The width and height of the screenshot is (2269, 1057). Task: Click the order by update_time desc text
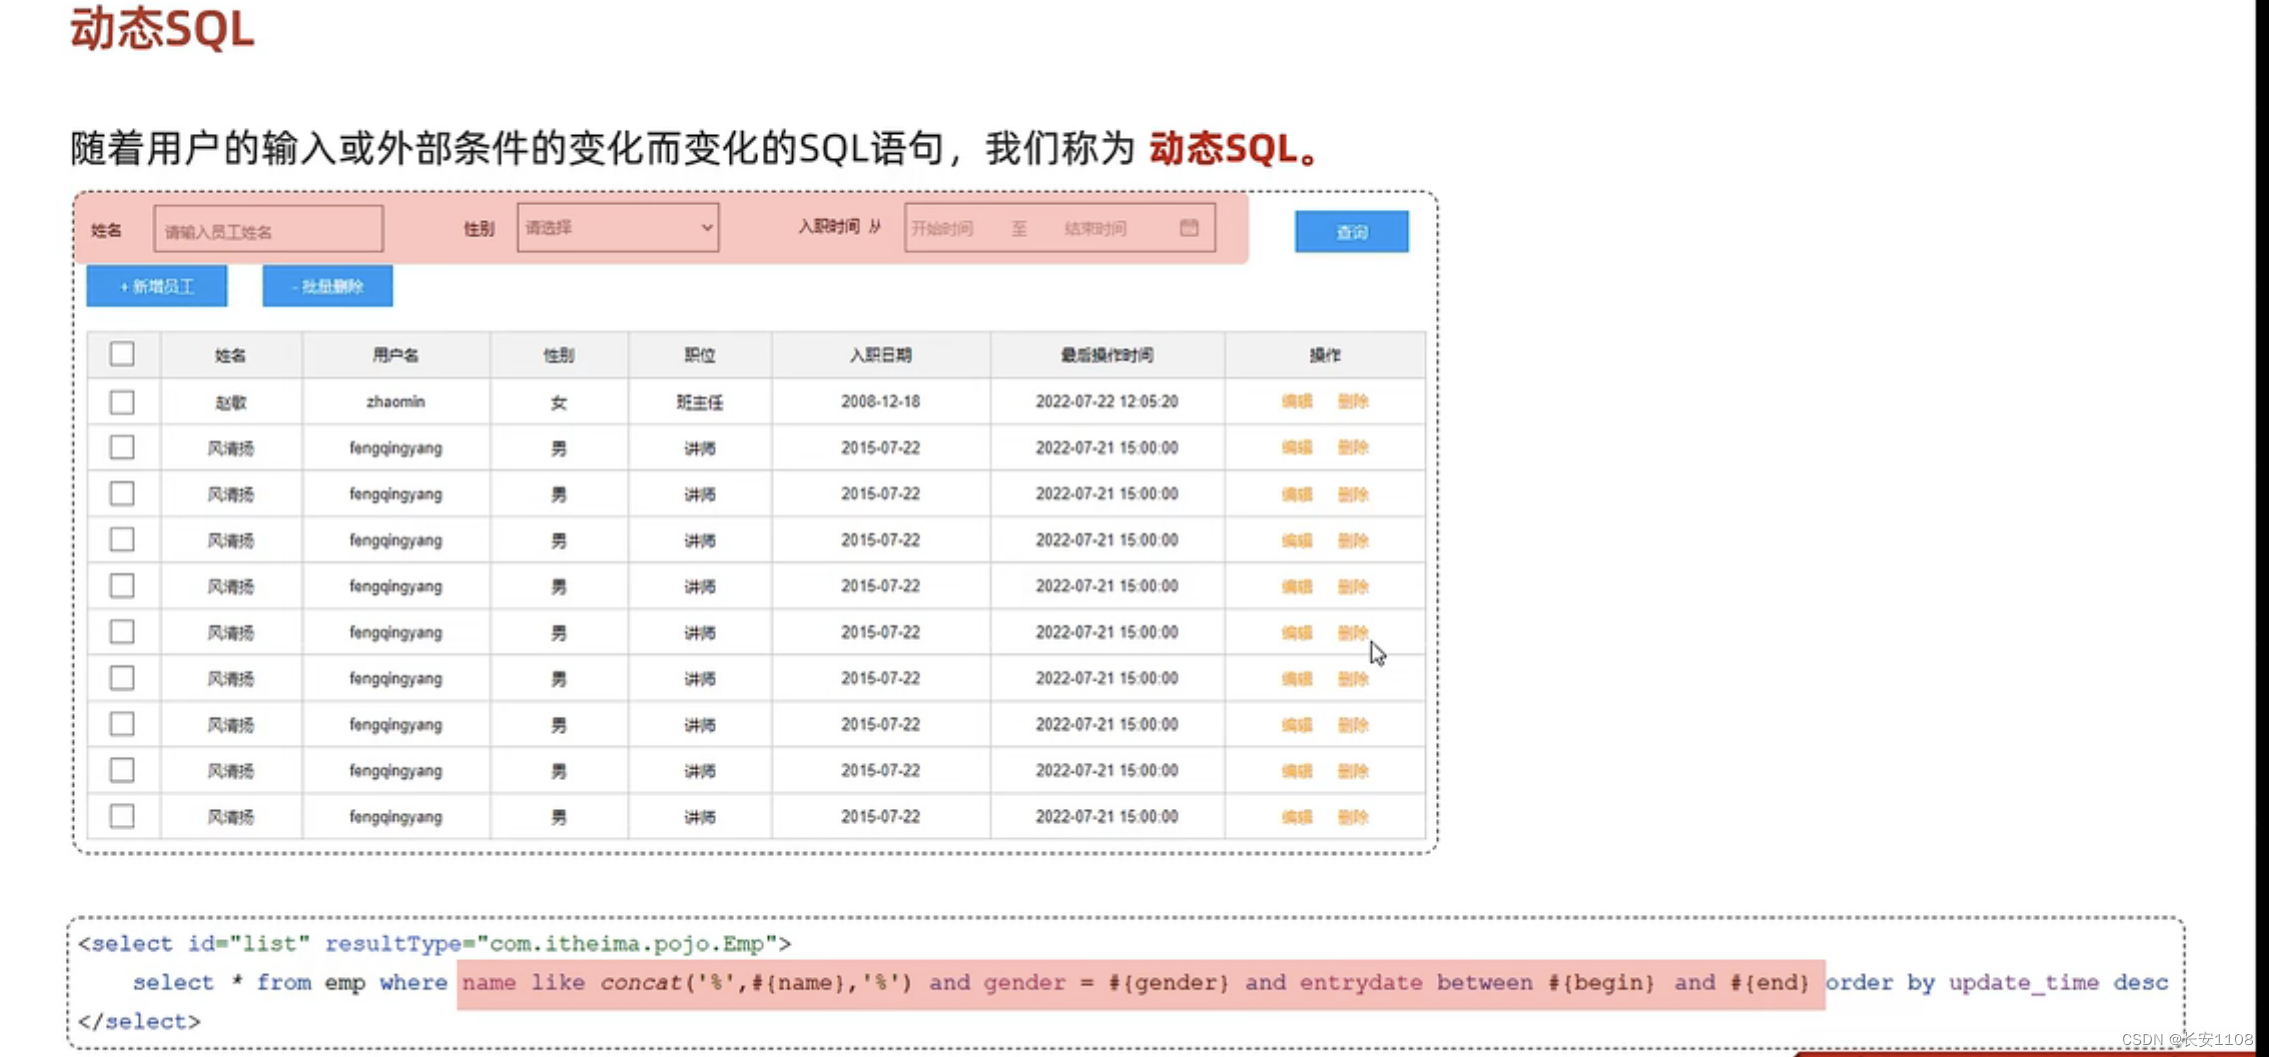[x=1997, y=983]
